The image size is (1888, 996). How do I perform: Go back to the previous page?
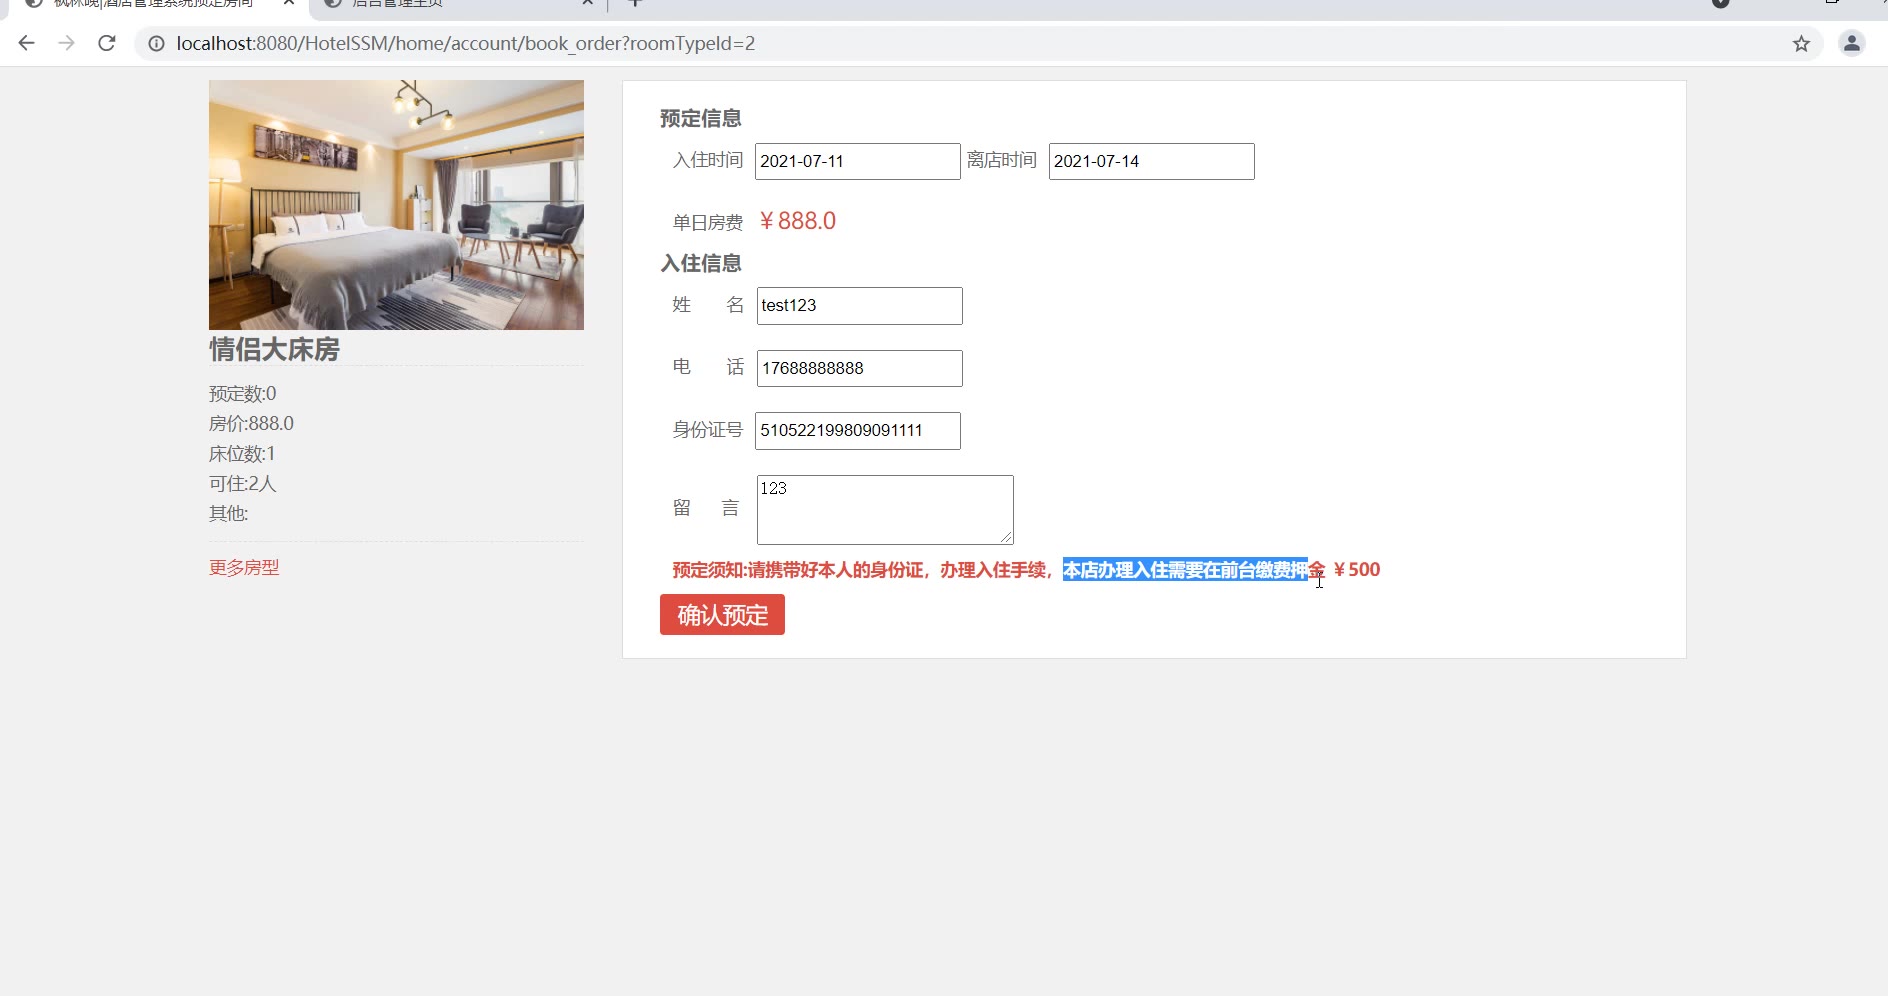(x=27, y=43)
